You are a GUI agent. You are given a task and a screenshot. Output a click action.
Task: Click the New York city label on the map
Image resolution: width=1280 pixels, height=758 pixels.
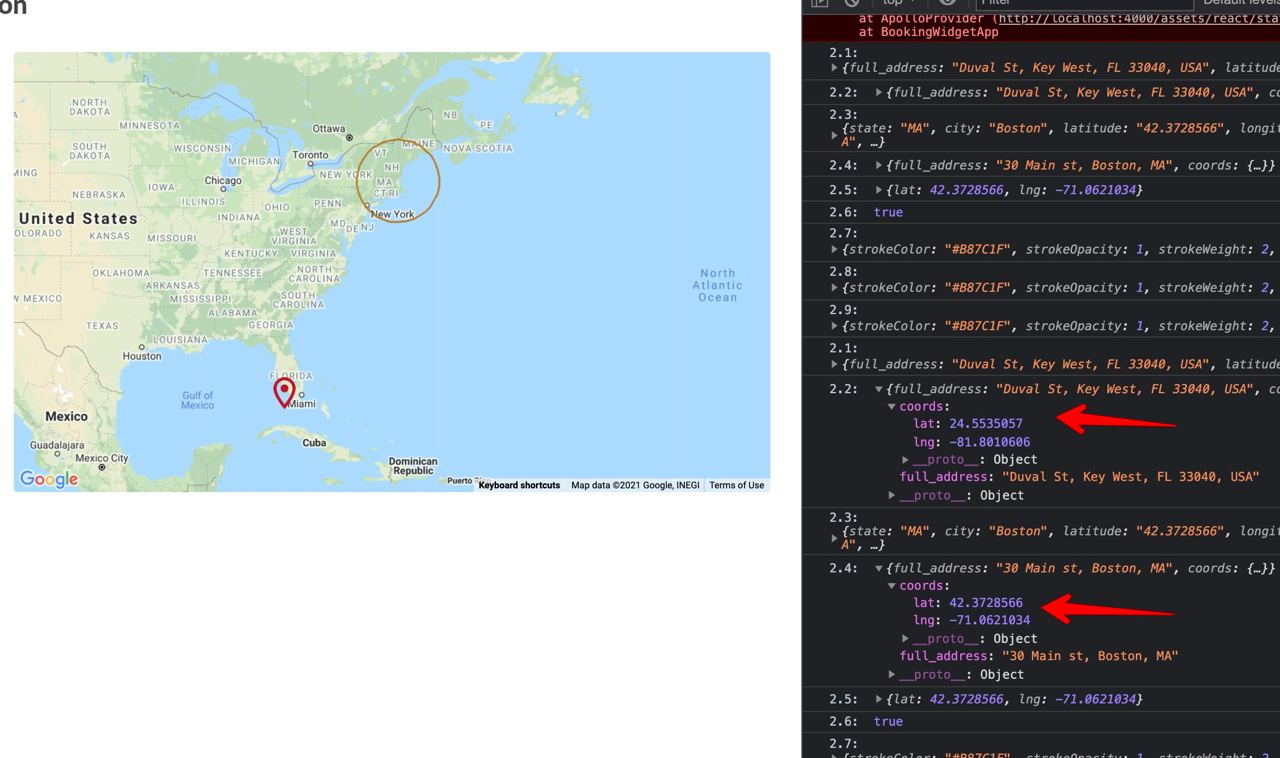392,214
